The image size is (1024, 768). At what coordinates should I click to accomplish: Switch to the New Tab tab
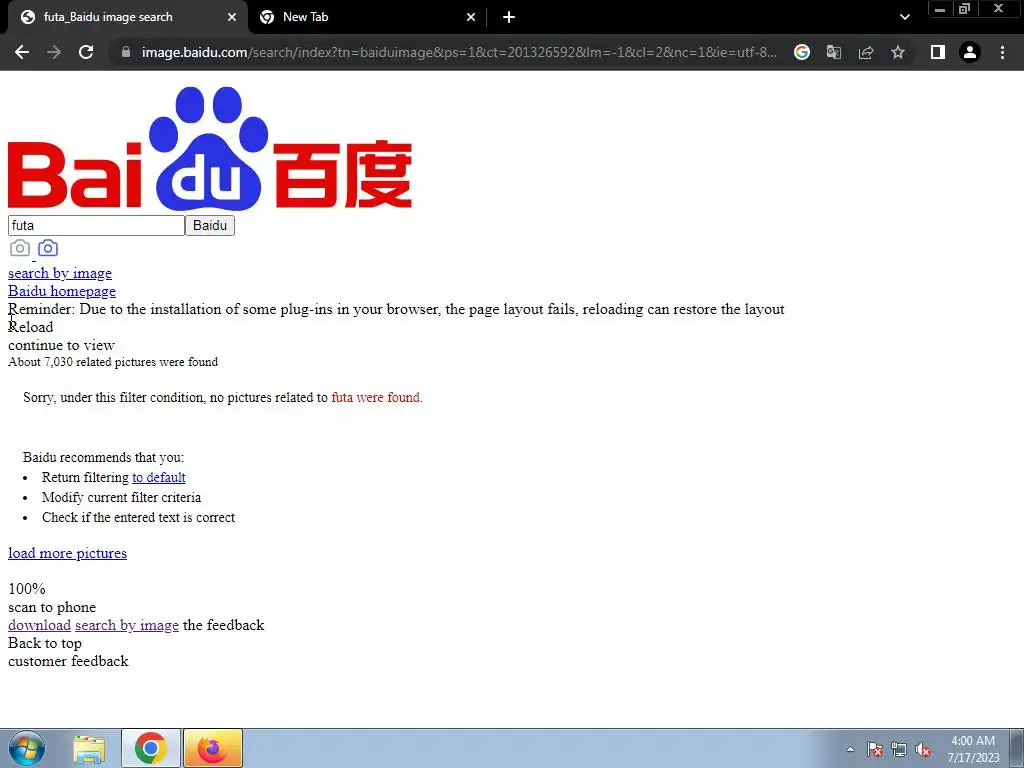pyautogui.click(x=368, y=17)
